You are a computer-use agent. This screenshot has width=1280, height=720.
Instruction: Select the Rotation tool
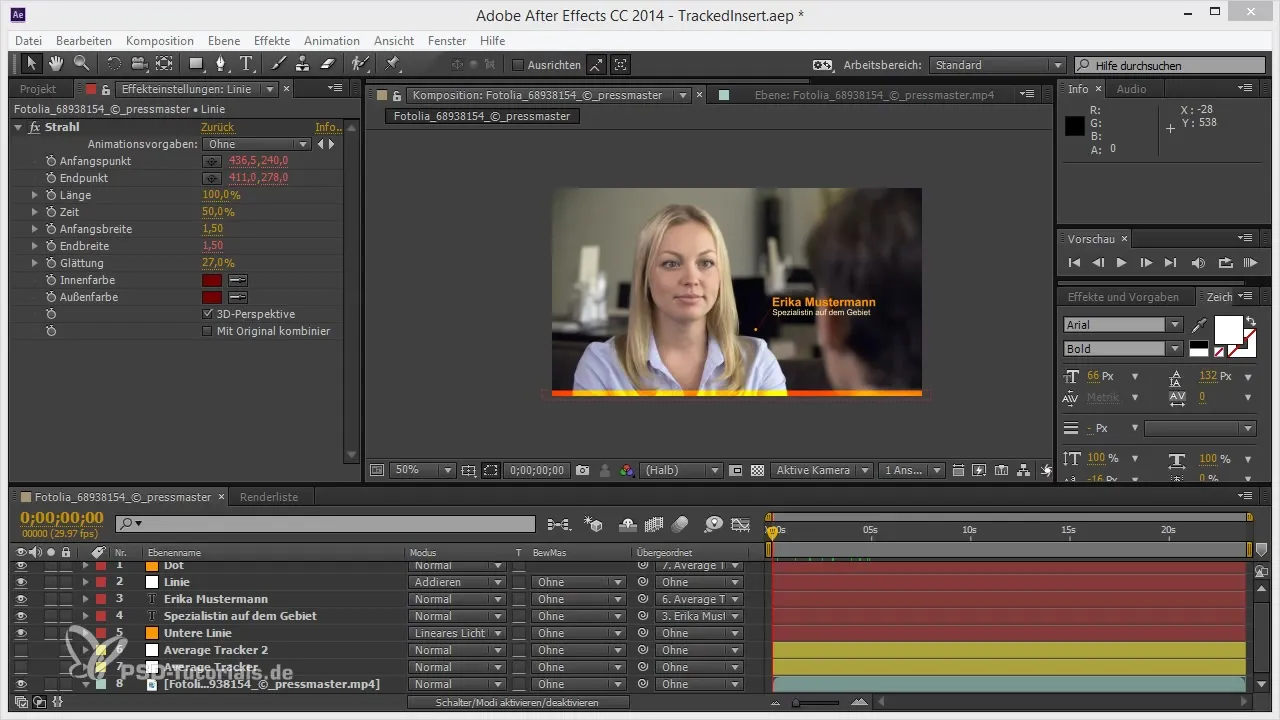coord(113,64)
